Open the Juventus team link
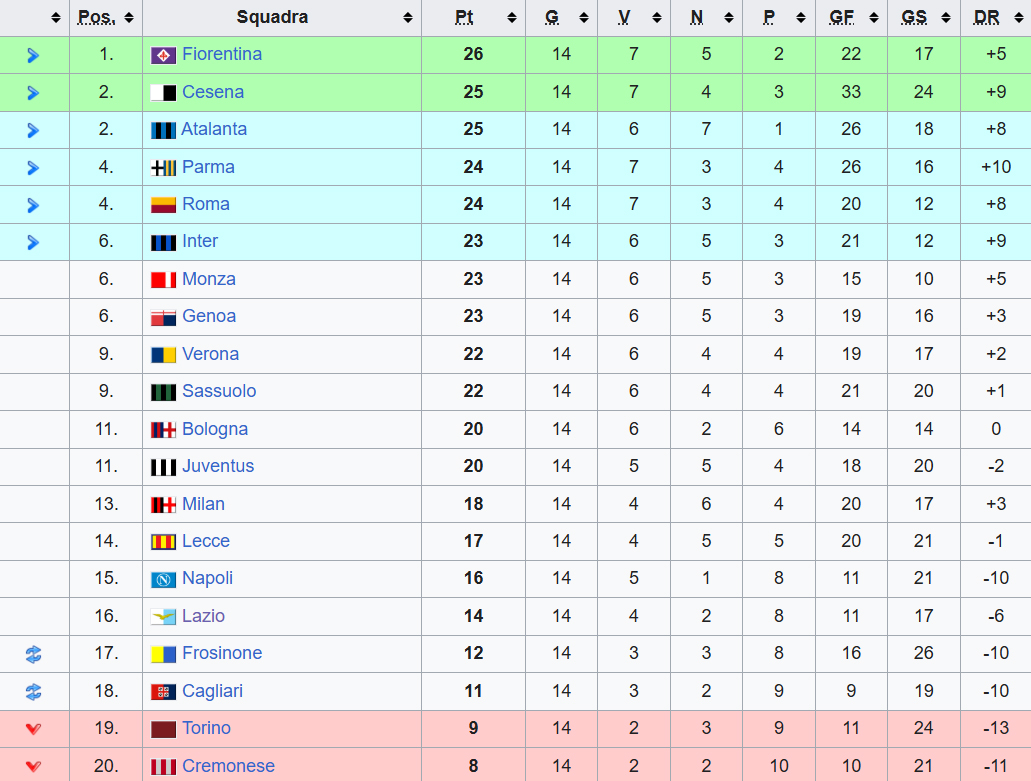 [218, 466]
